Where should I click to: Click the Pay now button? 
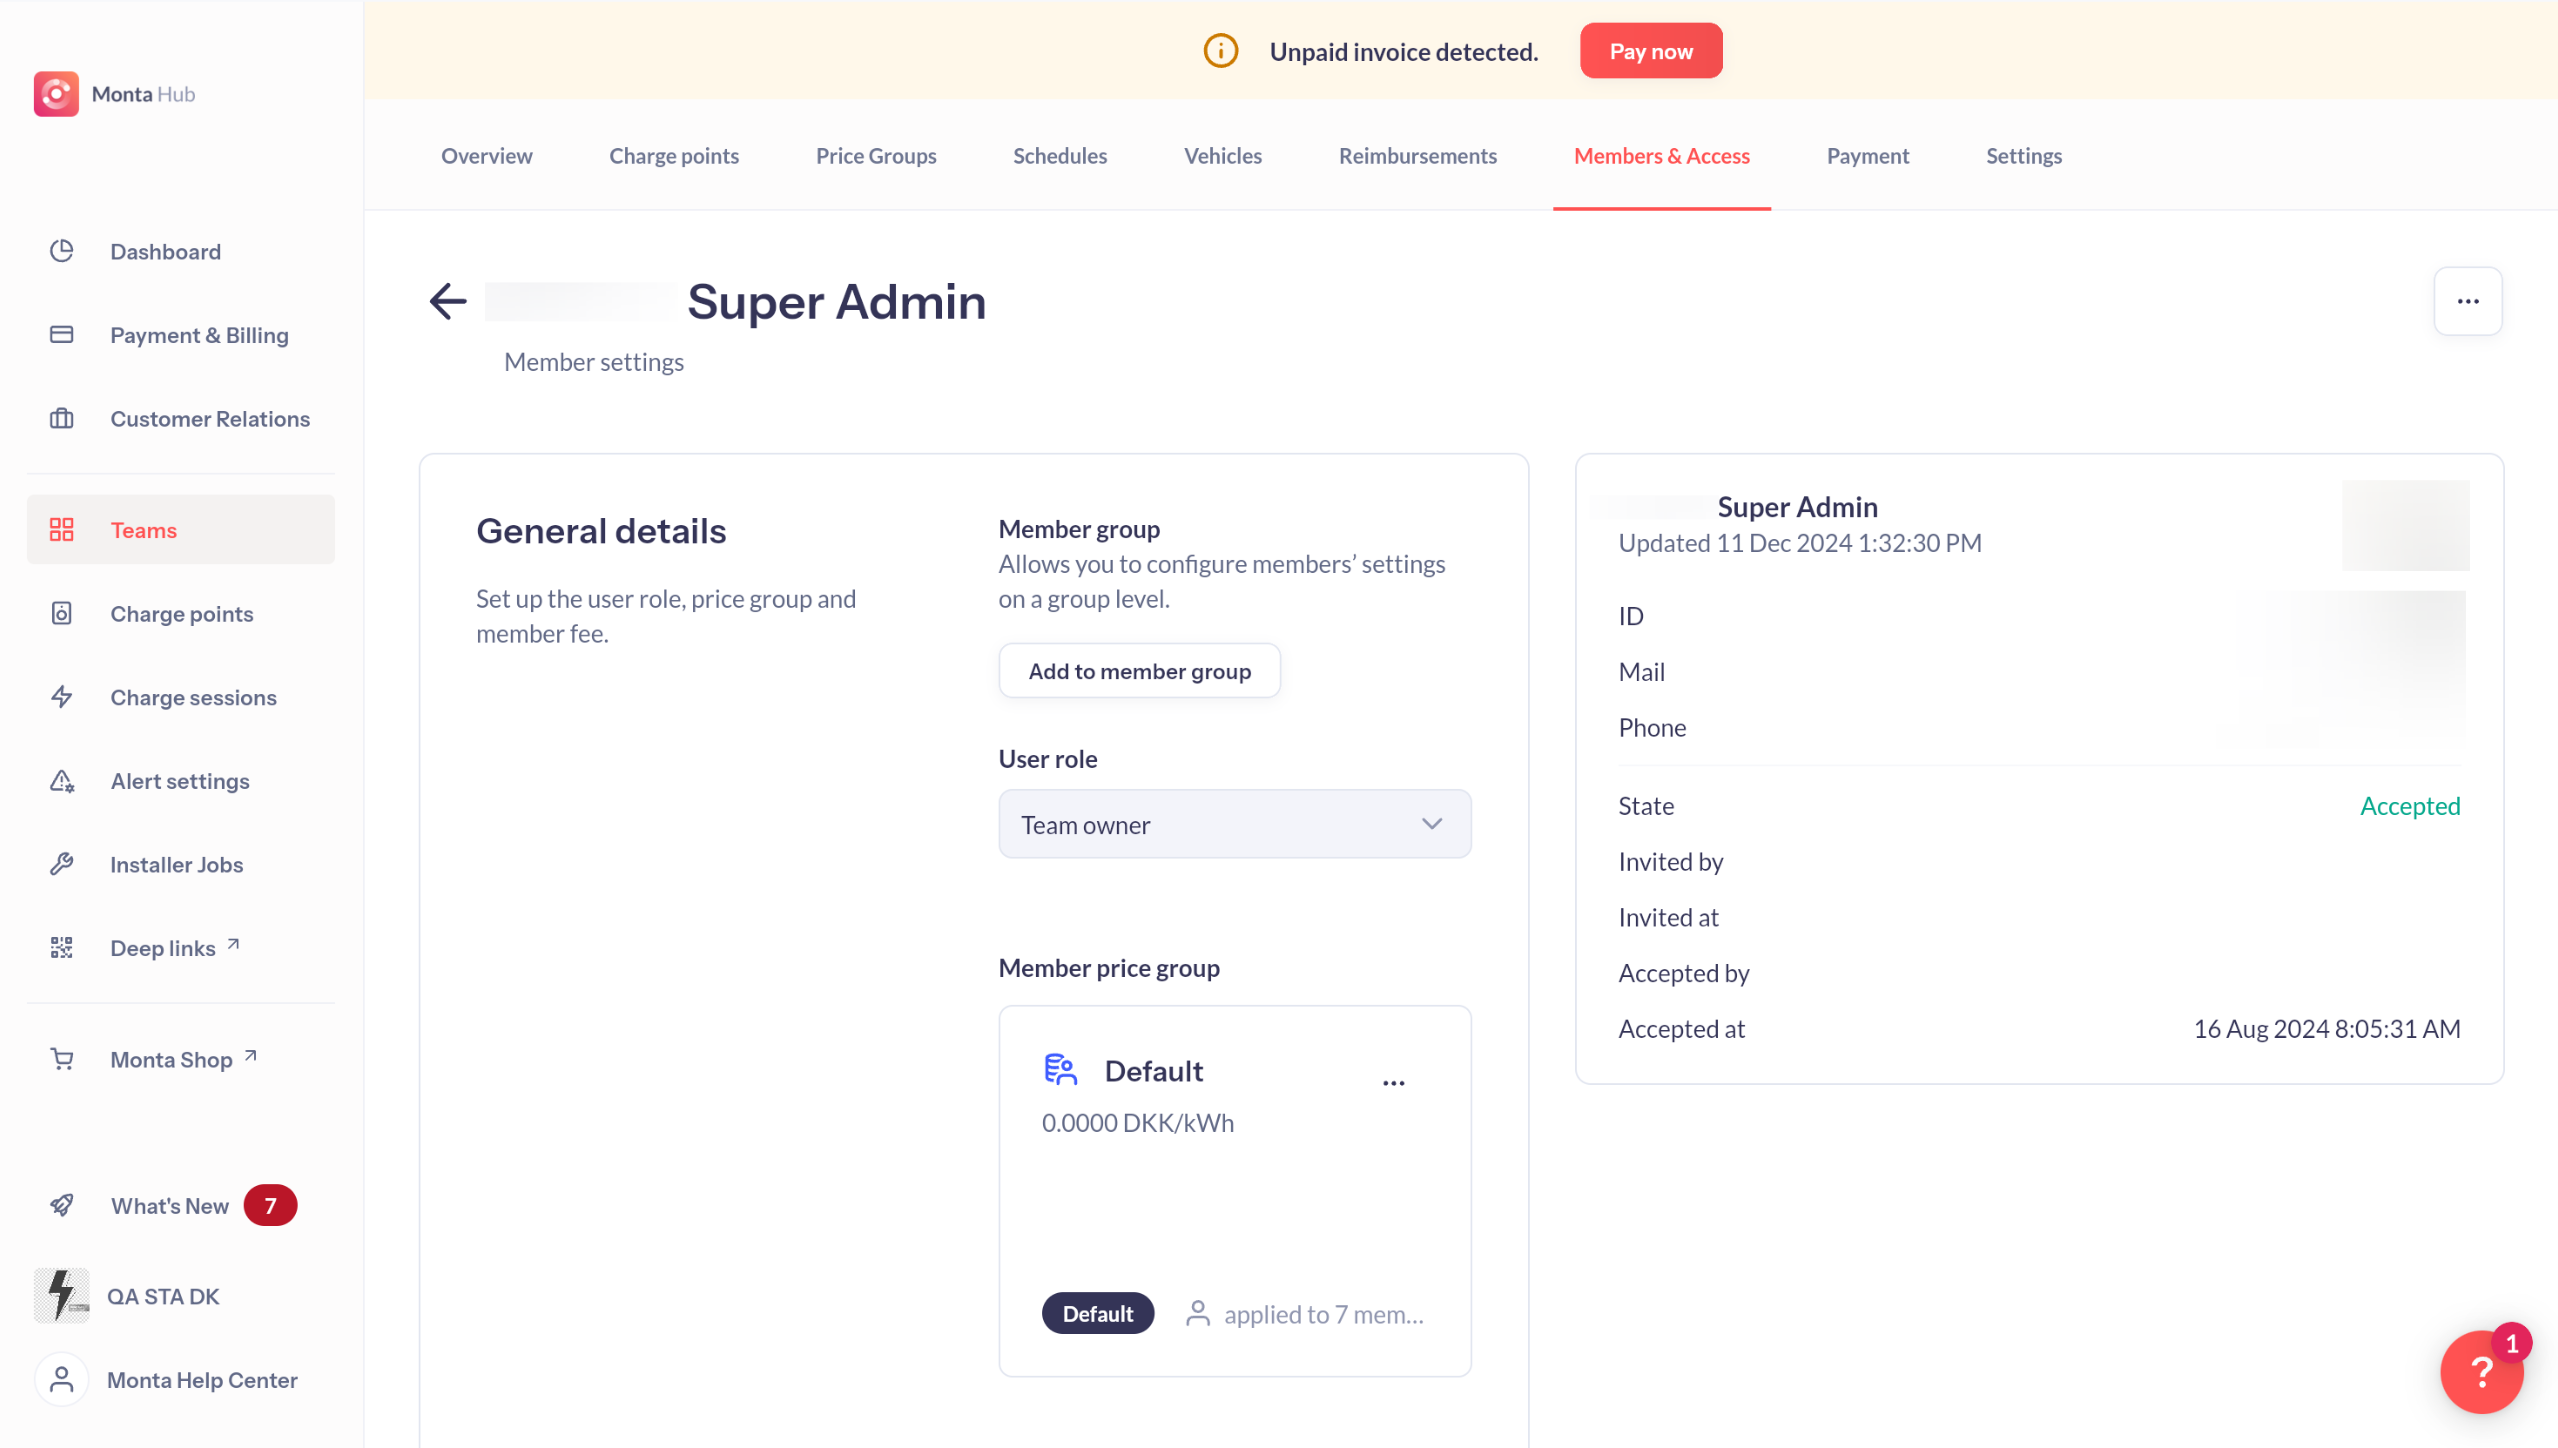pos(1650,51)
